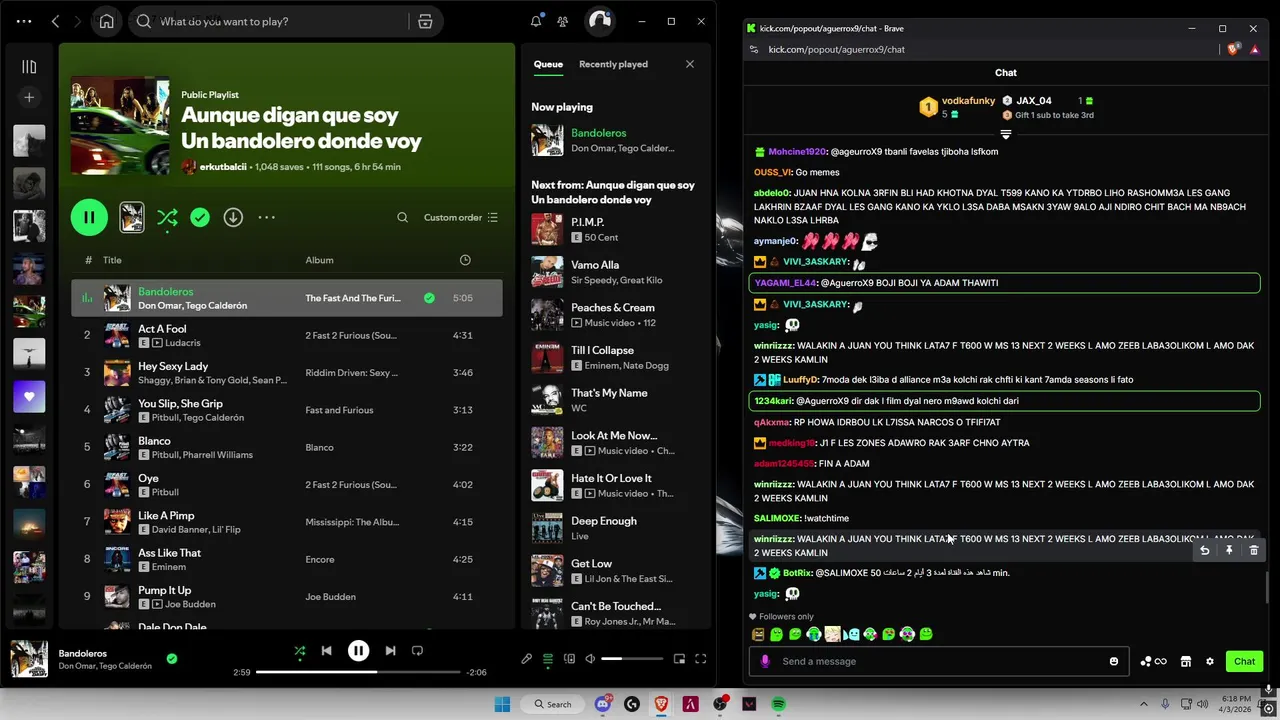The height and width of the screenshot is (720, 1280).
Task: Adjust the Spotify volume slider
Action: (x=632, y=659)
